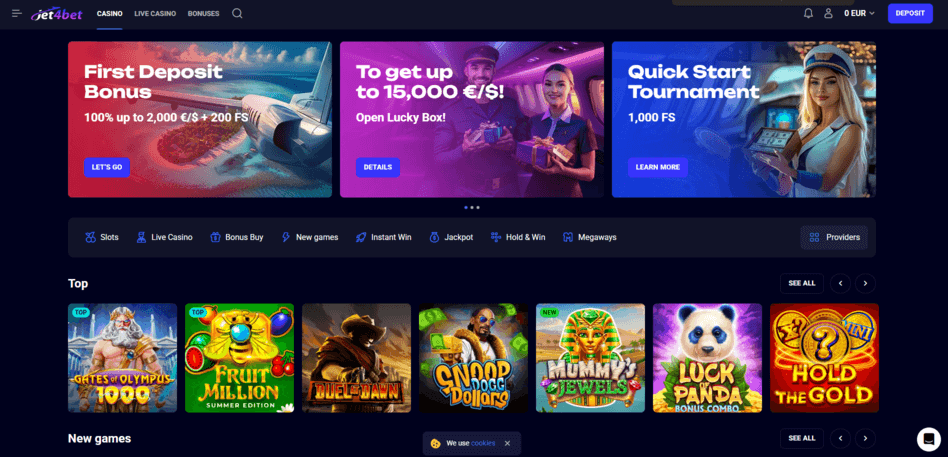Open the Snoop Dogg Dollars game thumbnail
The image size is (948, 457).
pyautogui.click(x=473, y=358)
